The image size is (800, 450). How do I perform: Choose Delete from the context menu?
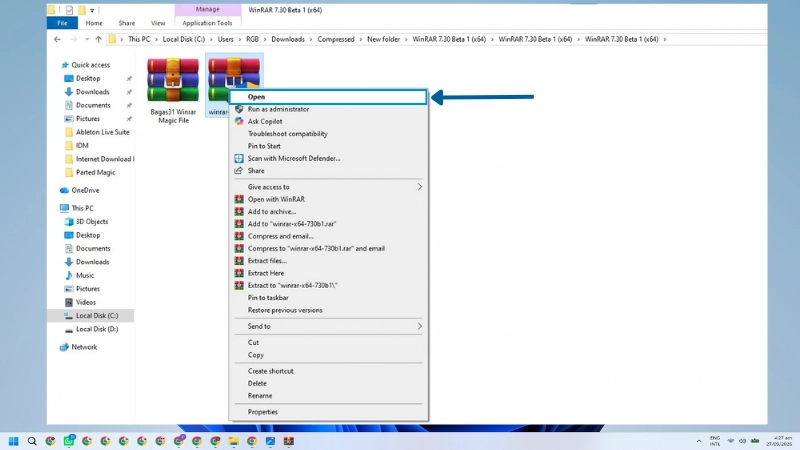click(x=328, y=384)
